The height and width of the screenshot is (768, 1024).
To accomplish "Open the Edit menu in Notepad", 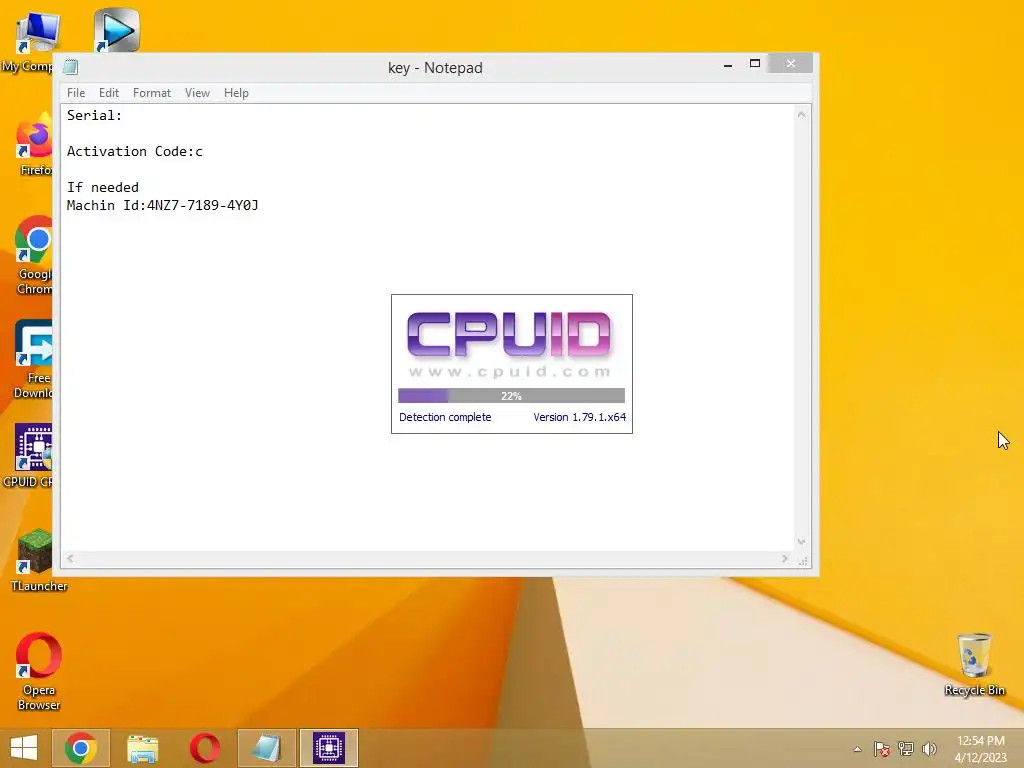I will click(108, 93).
